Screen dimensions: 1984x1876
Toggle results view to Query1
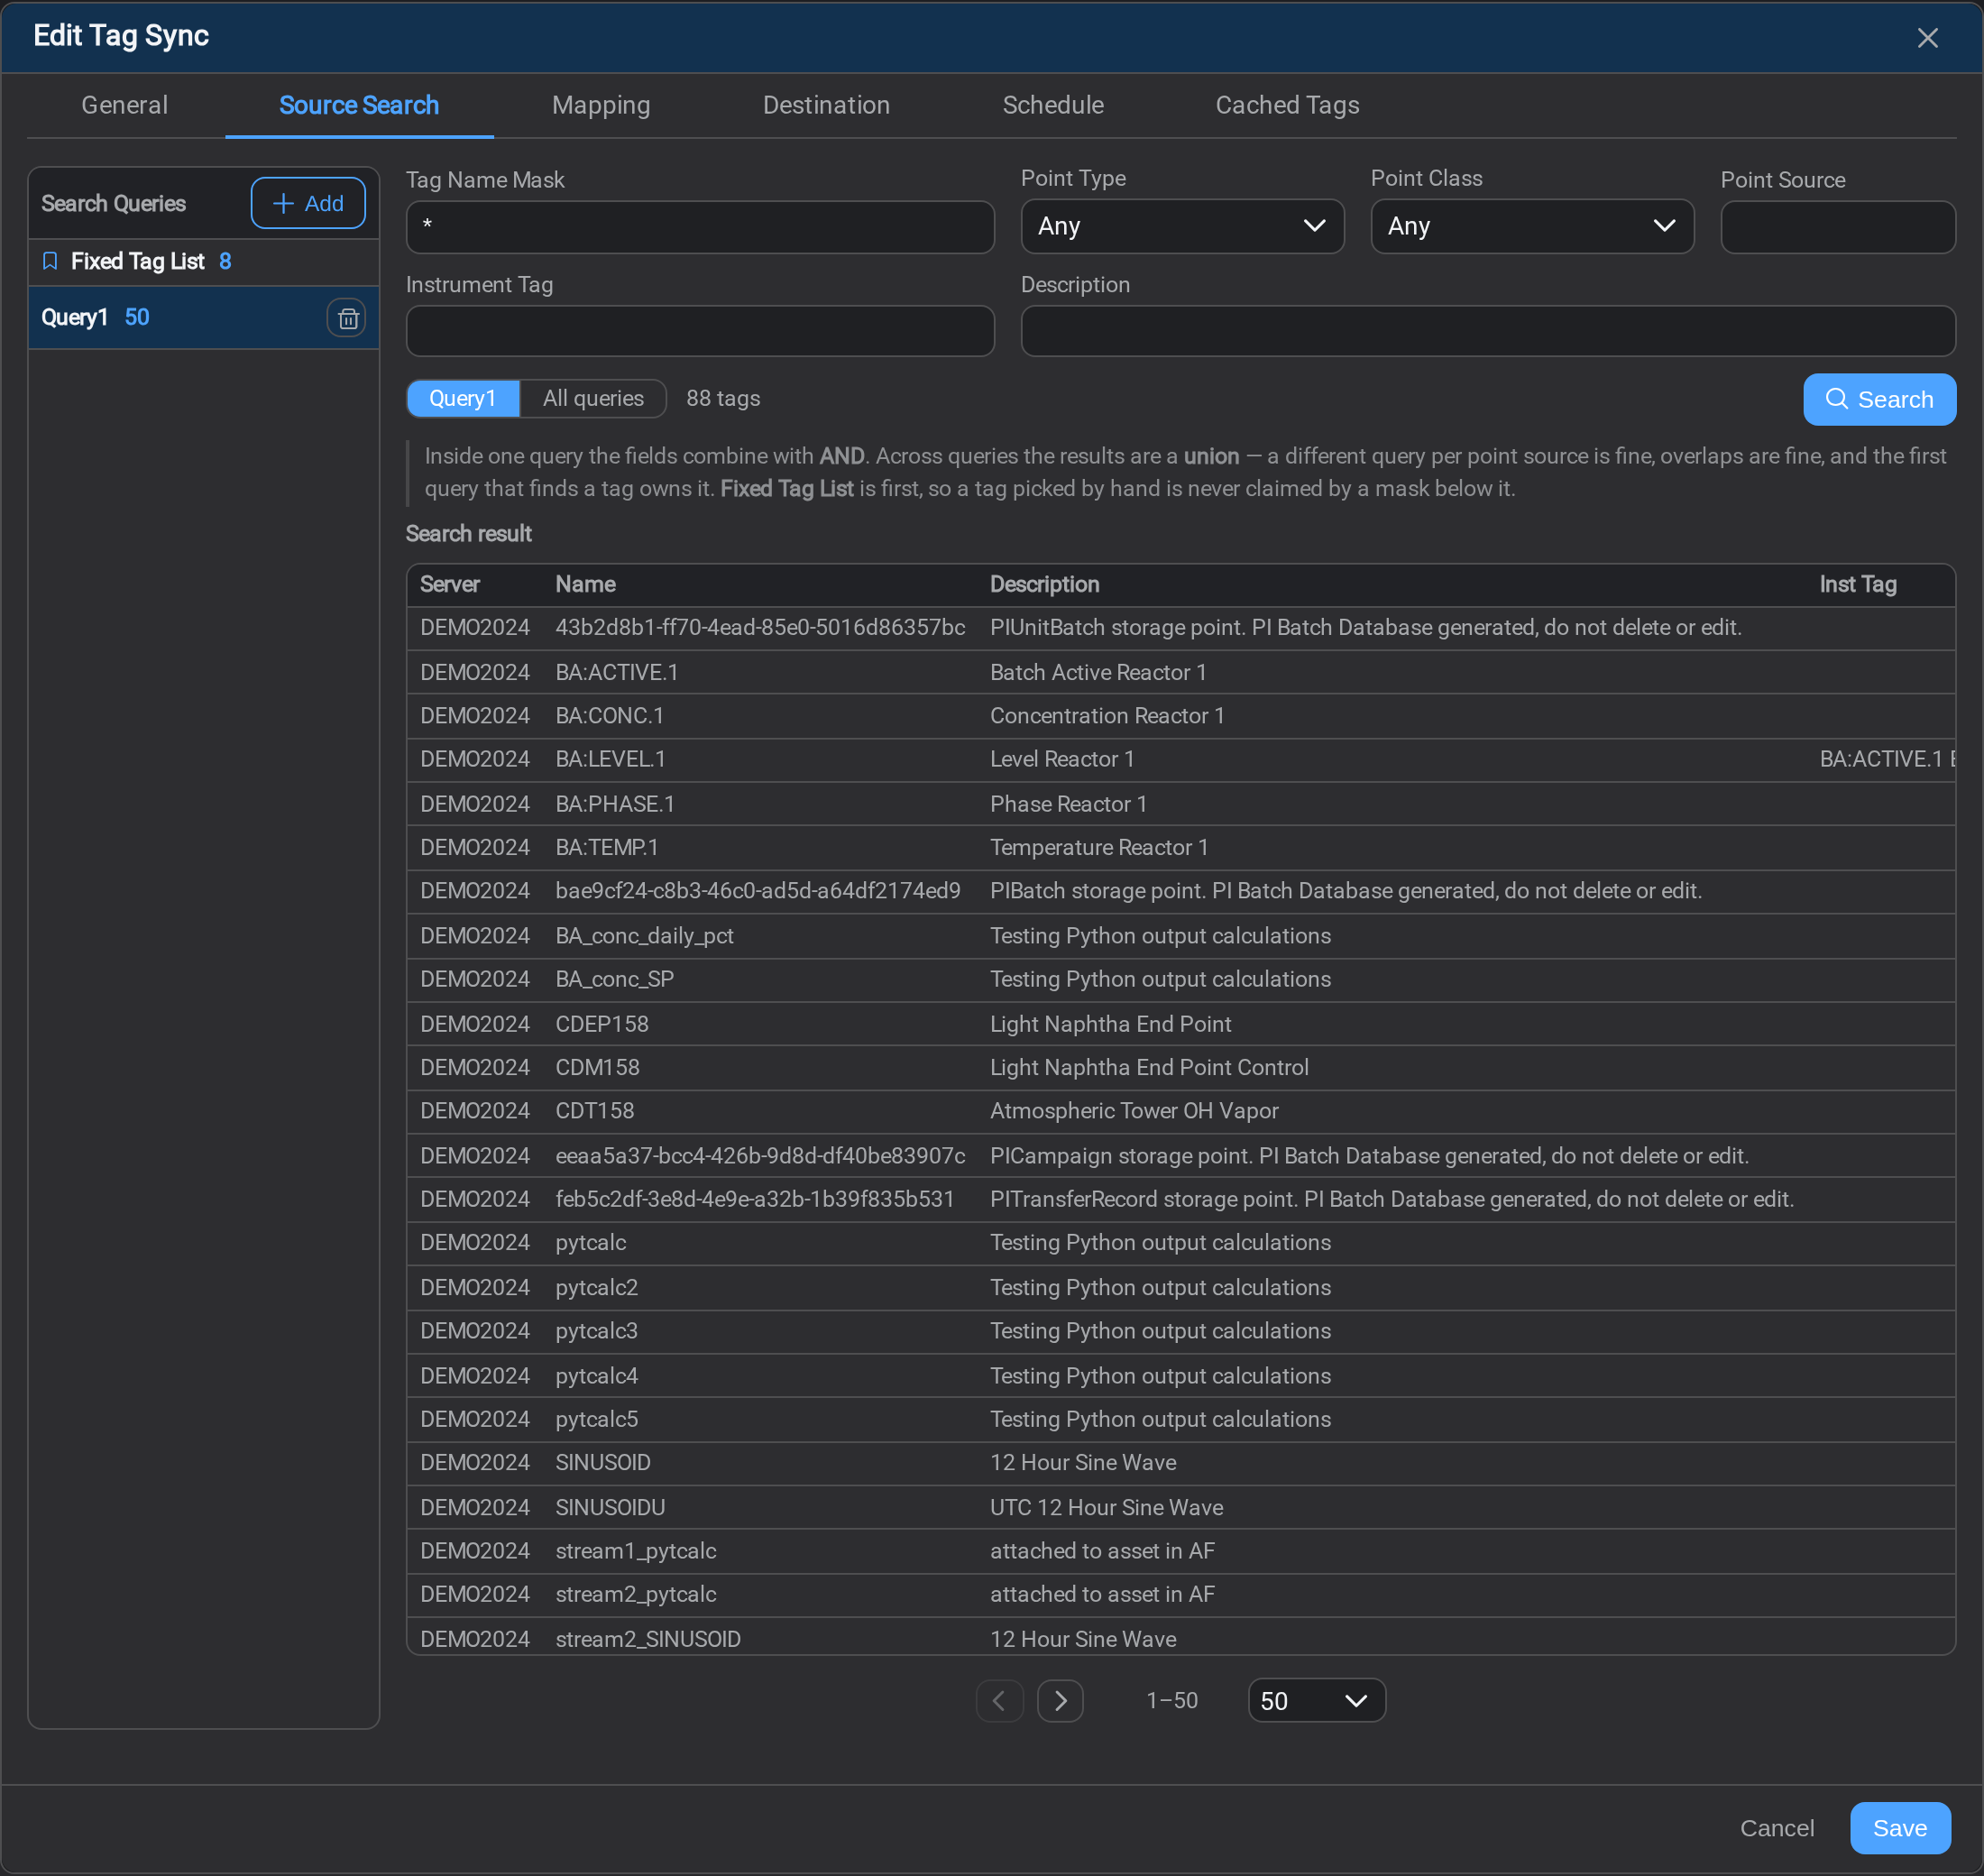[x=463, y=398]
